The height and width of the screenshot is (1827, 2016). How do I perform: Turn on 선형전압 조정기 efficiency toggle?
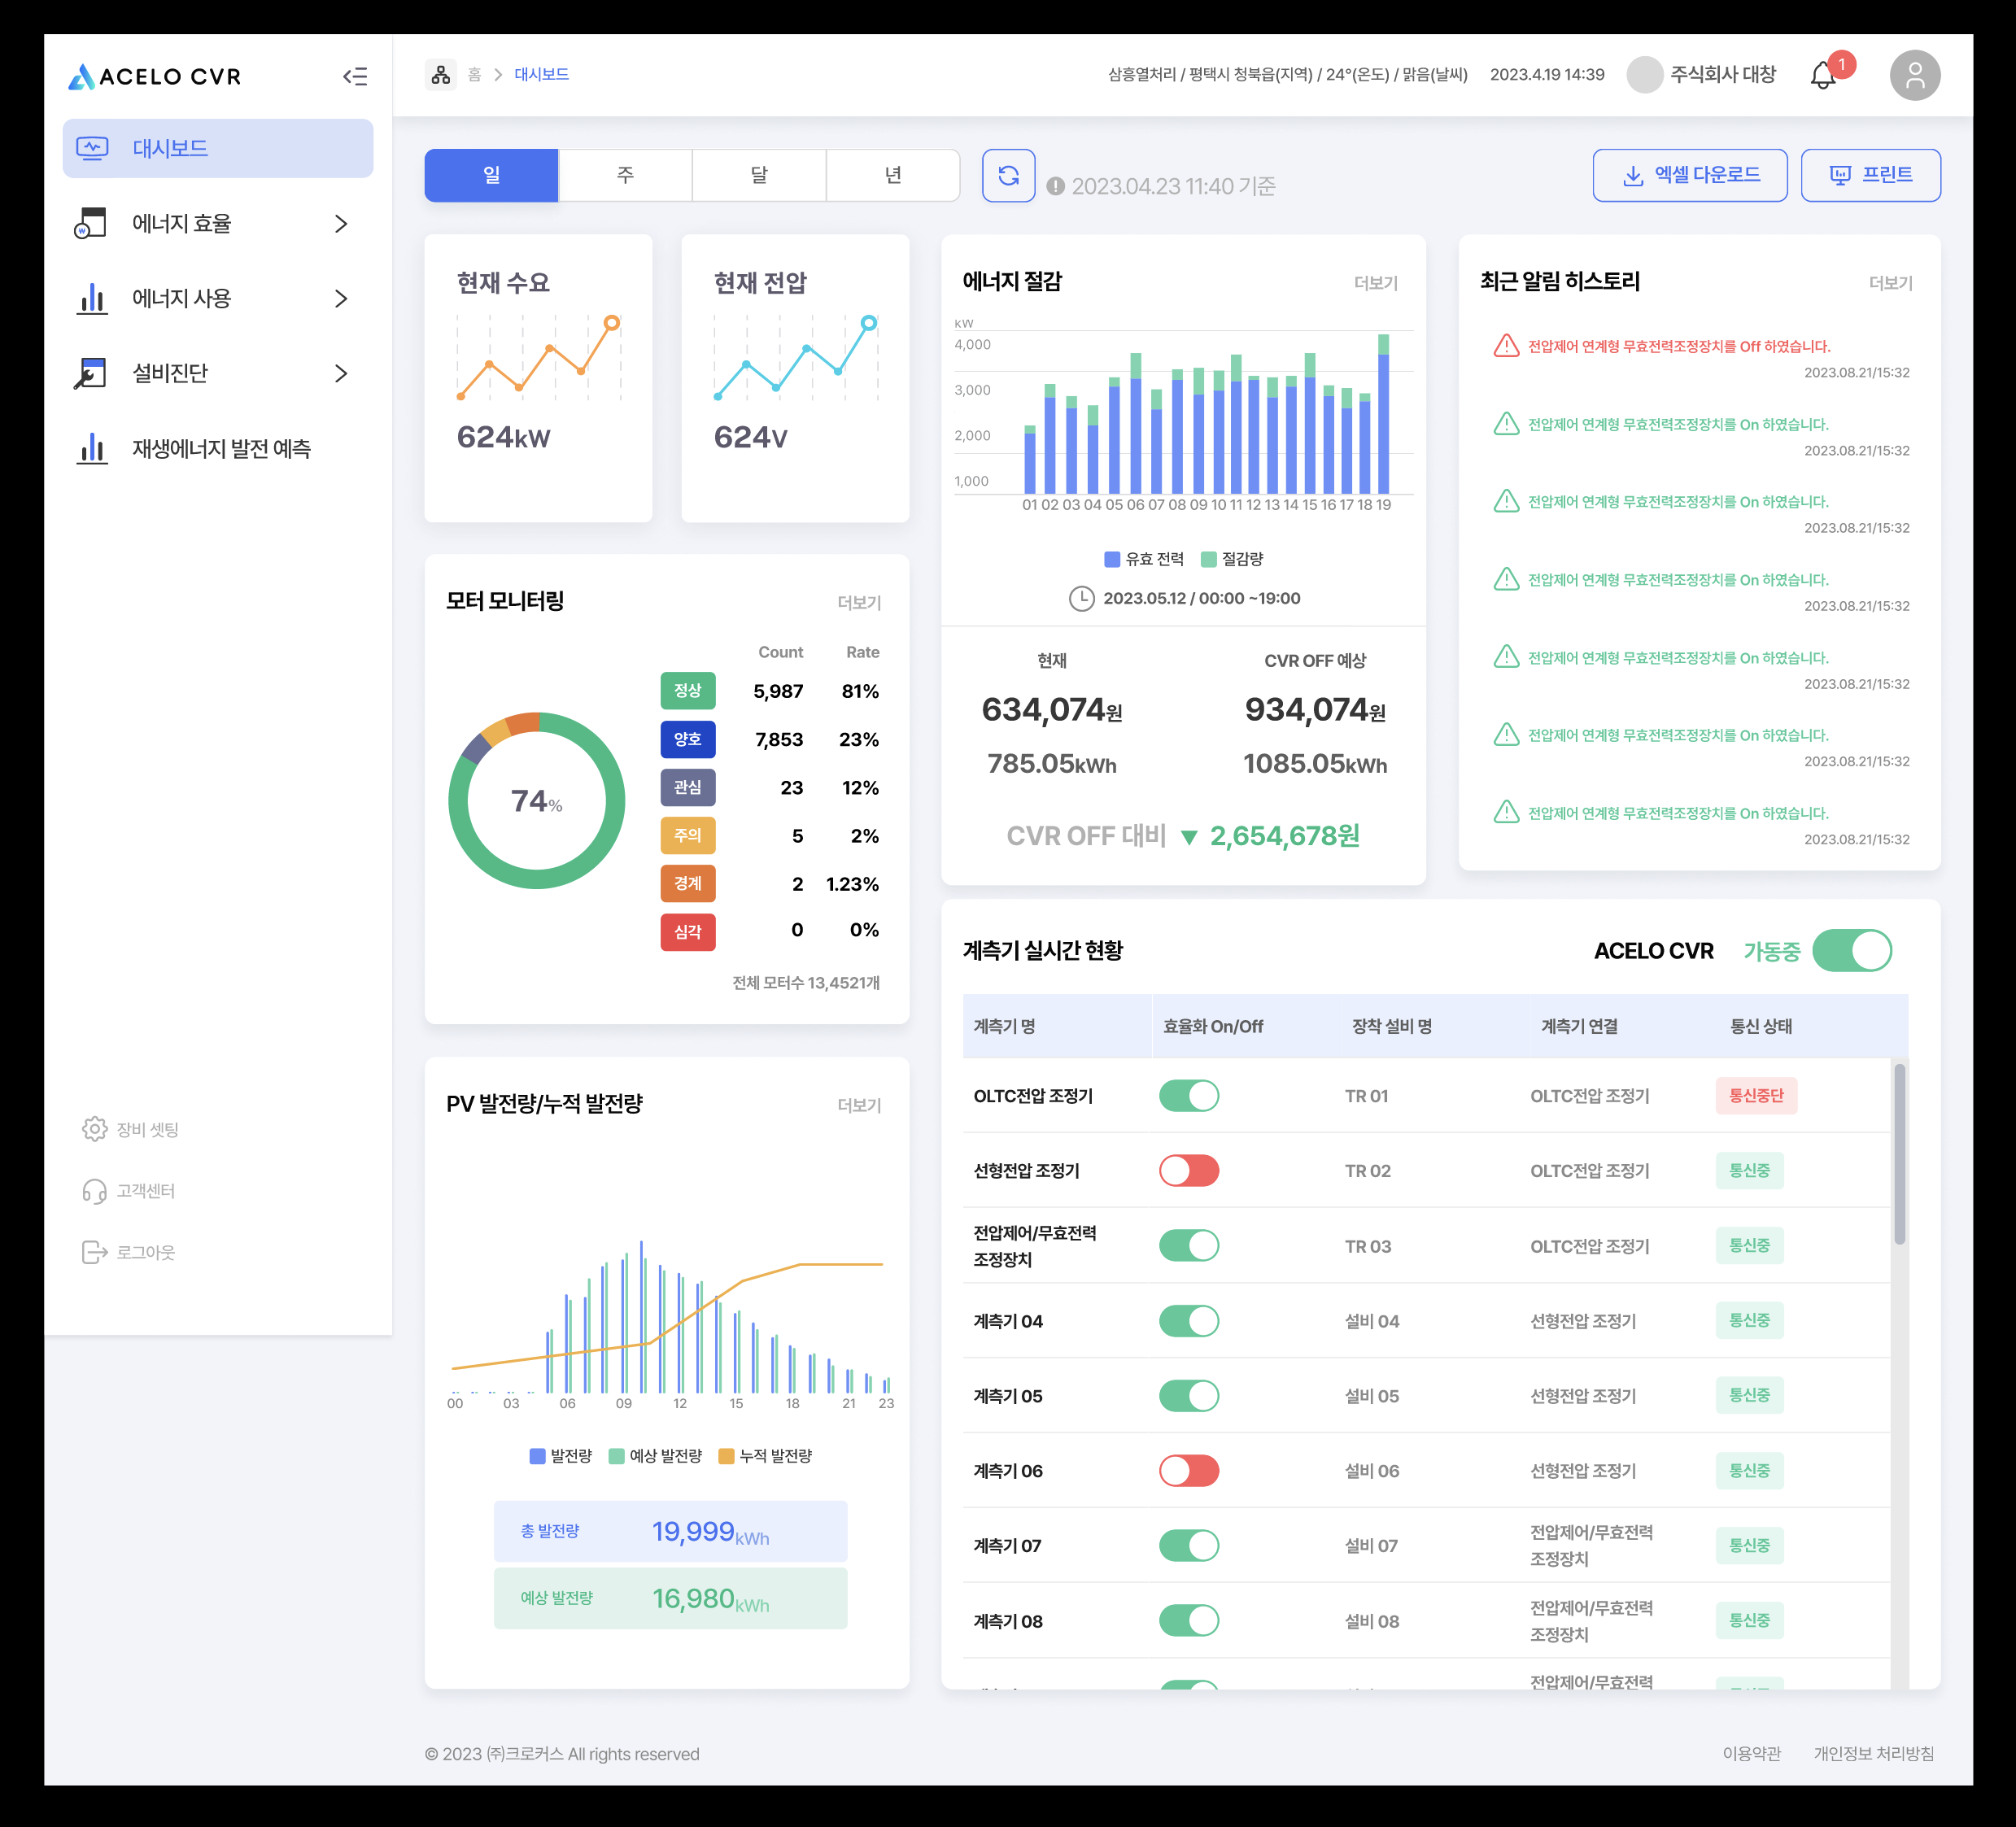tap(1189, 1171)
